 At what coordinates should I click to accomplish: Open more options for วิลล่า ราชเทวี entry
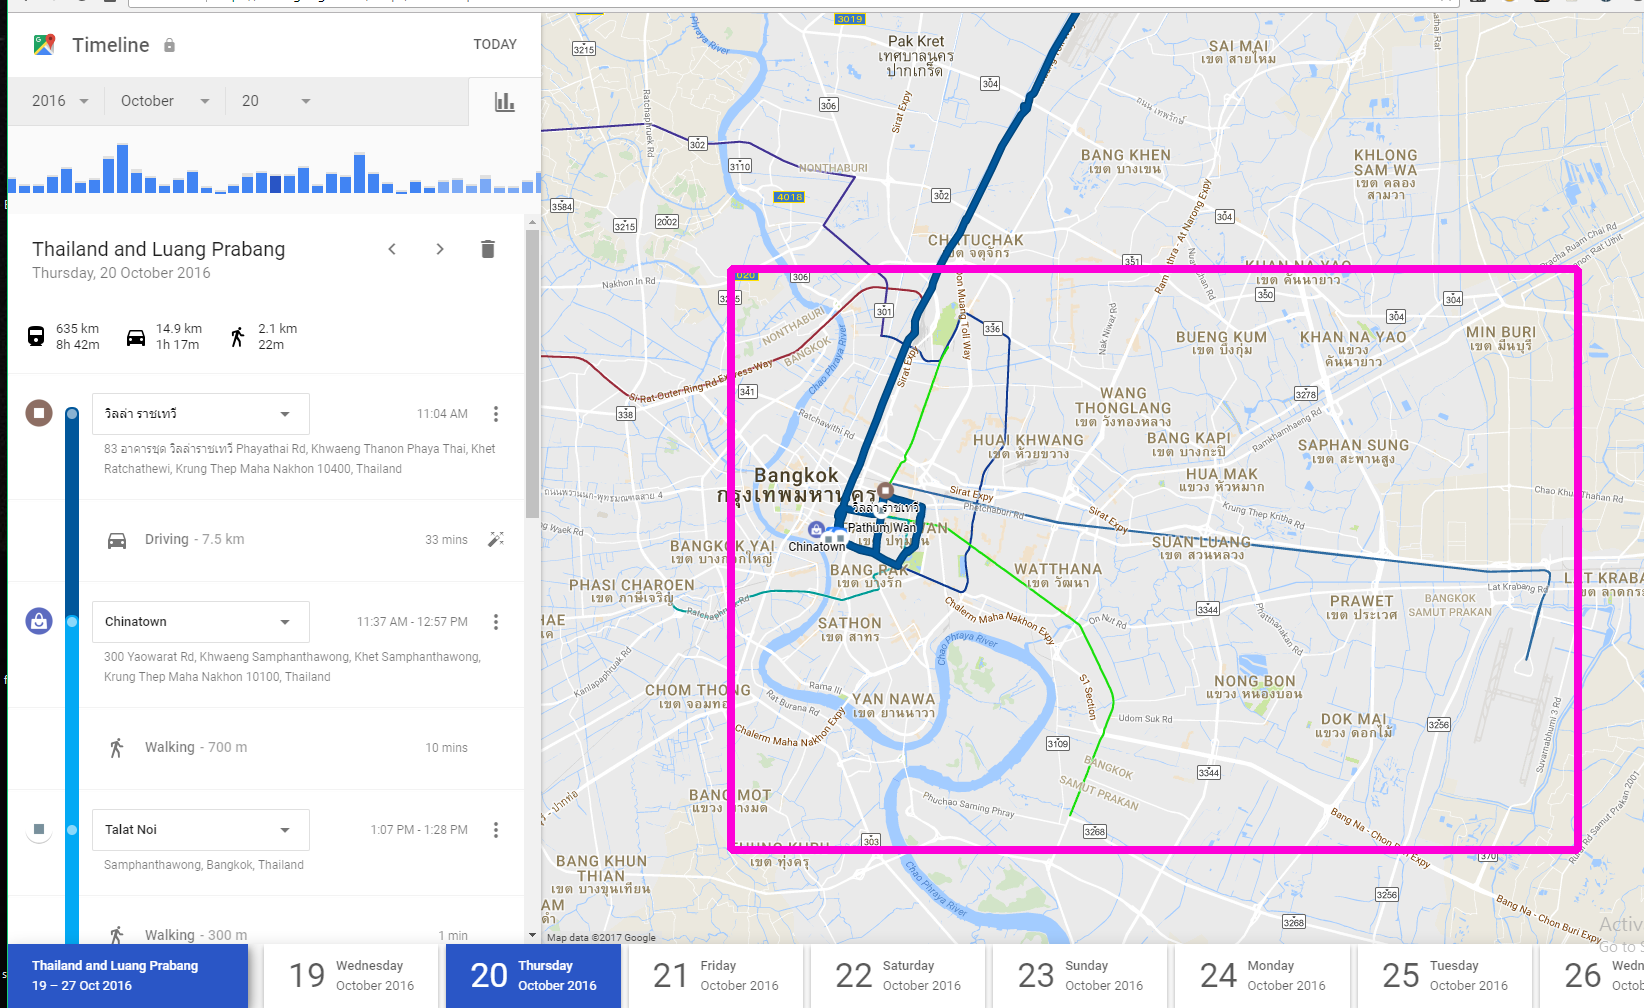pos(496,414)
